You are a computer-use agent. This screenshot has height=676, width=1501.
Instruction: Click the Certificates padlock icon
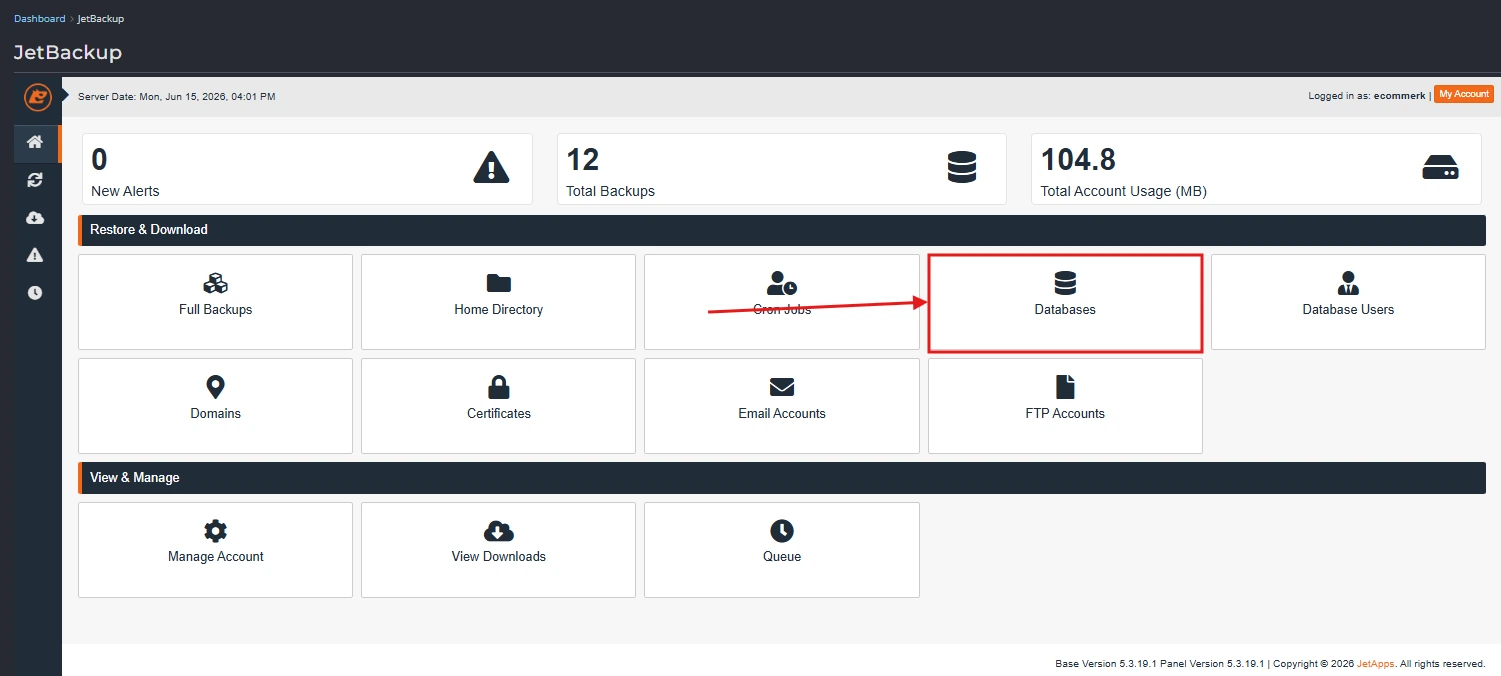click(498, 387)
